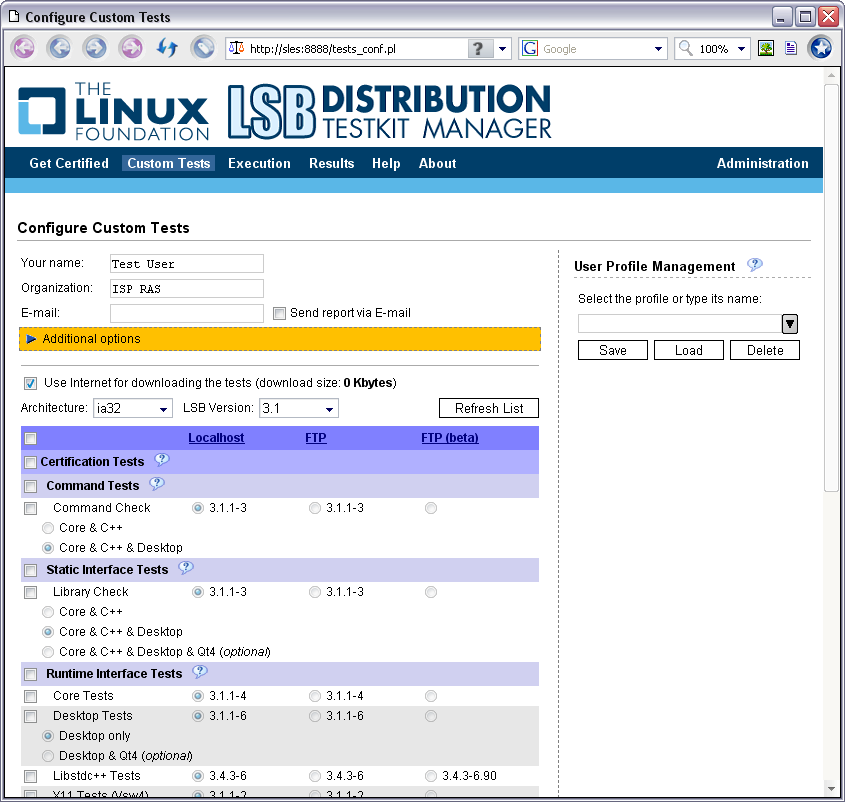The image size is (845, 802).
Task: Click the FTP (beta) column link
Action: coord(450,438)
